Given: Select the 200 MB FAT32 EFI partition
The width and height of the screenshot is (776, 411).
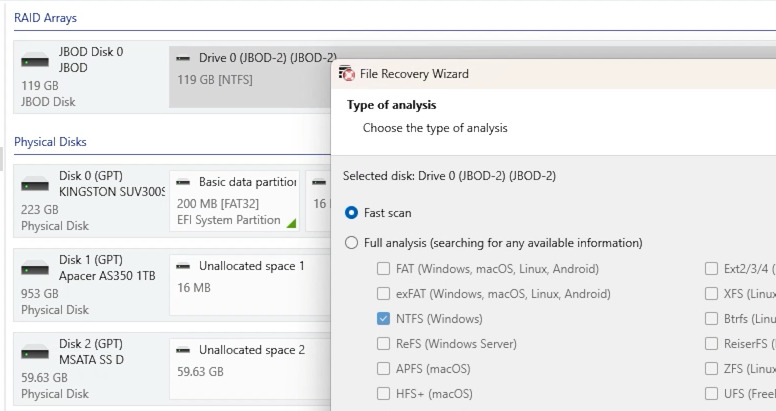Looking at the screenshot, I should coord(235,201).
